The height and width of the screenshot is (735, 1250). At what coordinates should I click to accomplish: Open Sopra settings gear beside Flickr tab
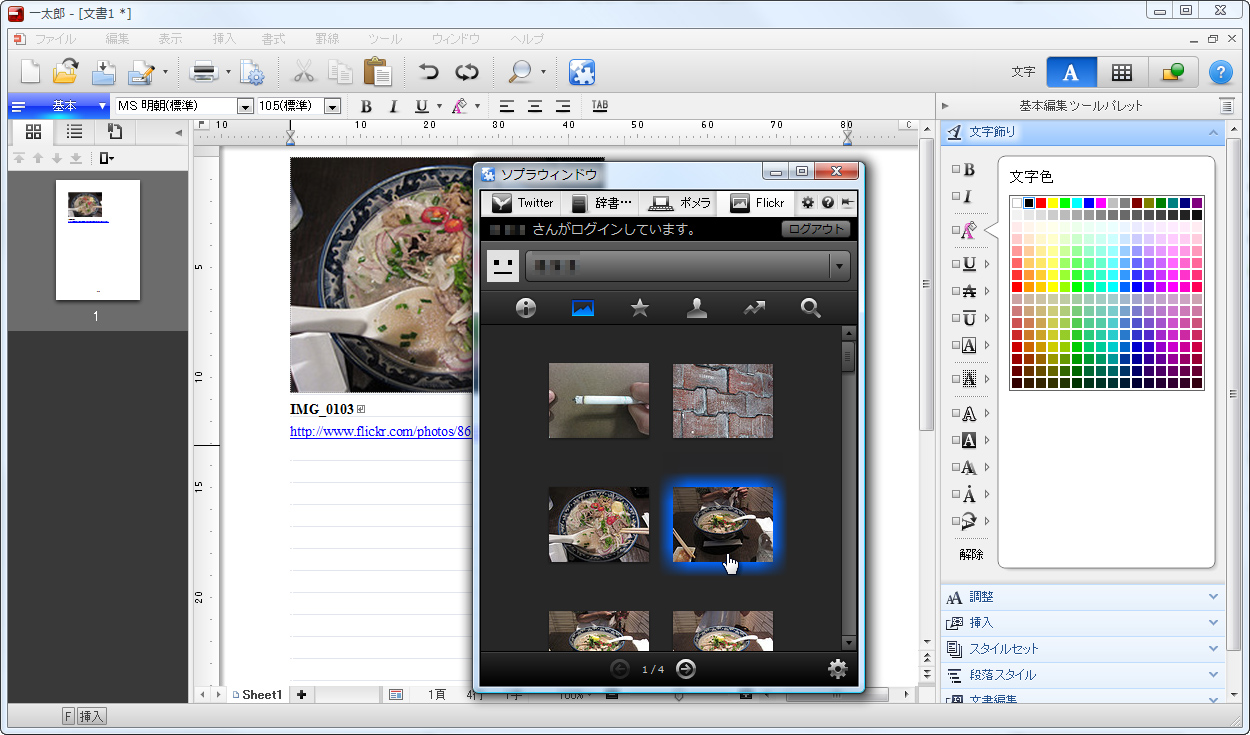pos(808,203)
